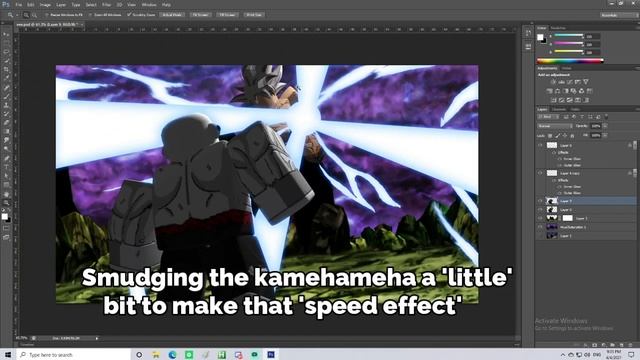Screen dimensions: 640x360
Task: Open the tool preset picker arrow
Action: point(17,15)
